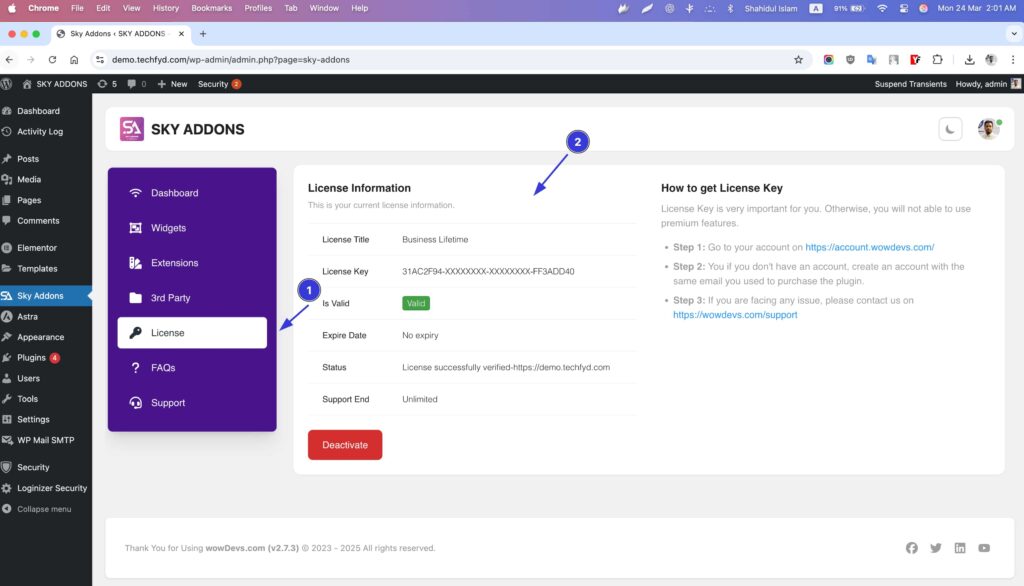This screenshot has height=586, width=1024.
Task: Open the FAQs section
Action: [x=192, y=368]
